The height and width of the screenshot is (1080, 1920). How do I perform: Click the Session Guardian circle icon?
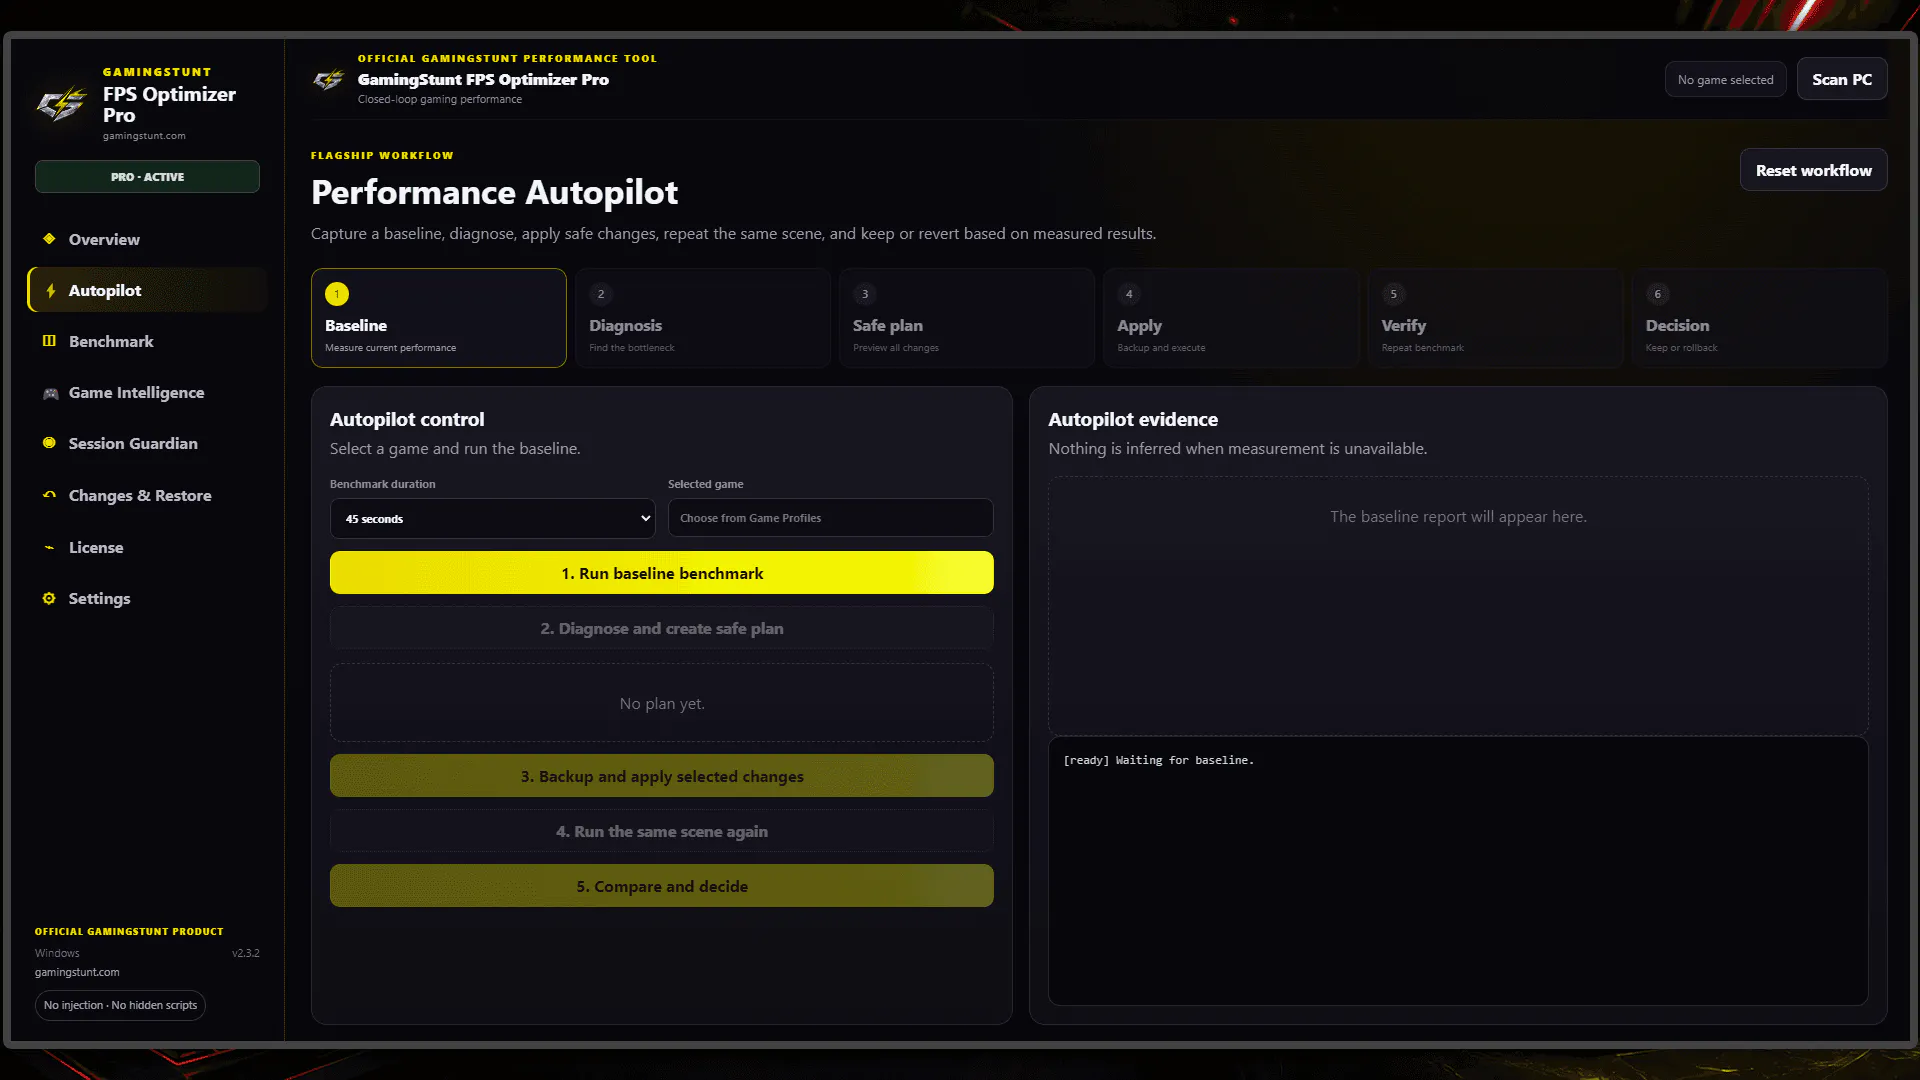tap(49, 443)
